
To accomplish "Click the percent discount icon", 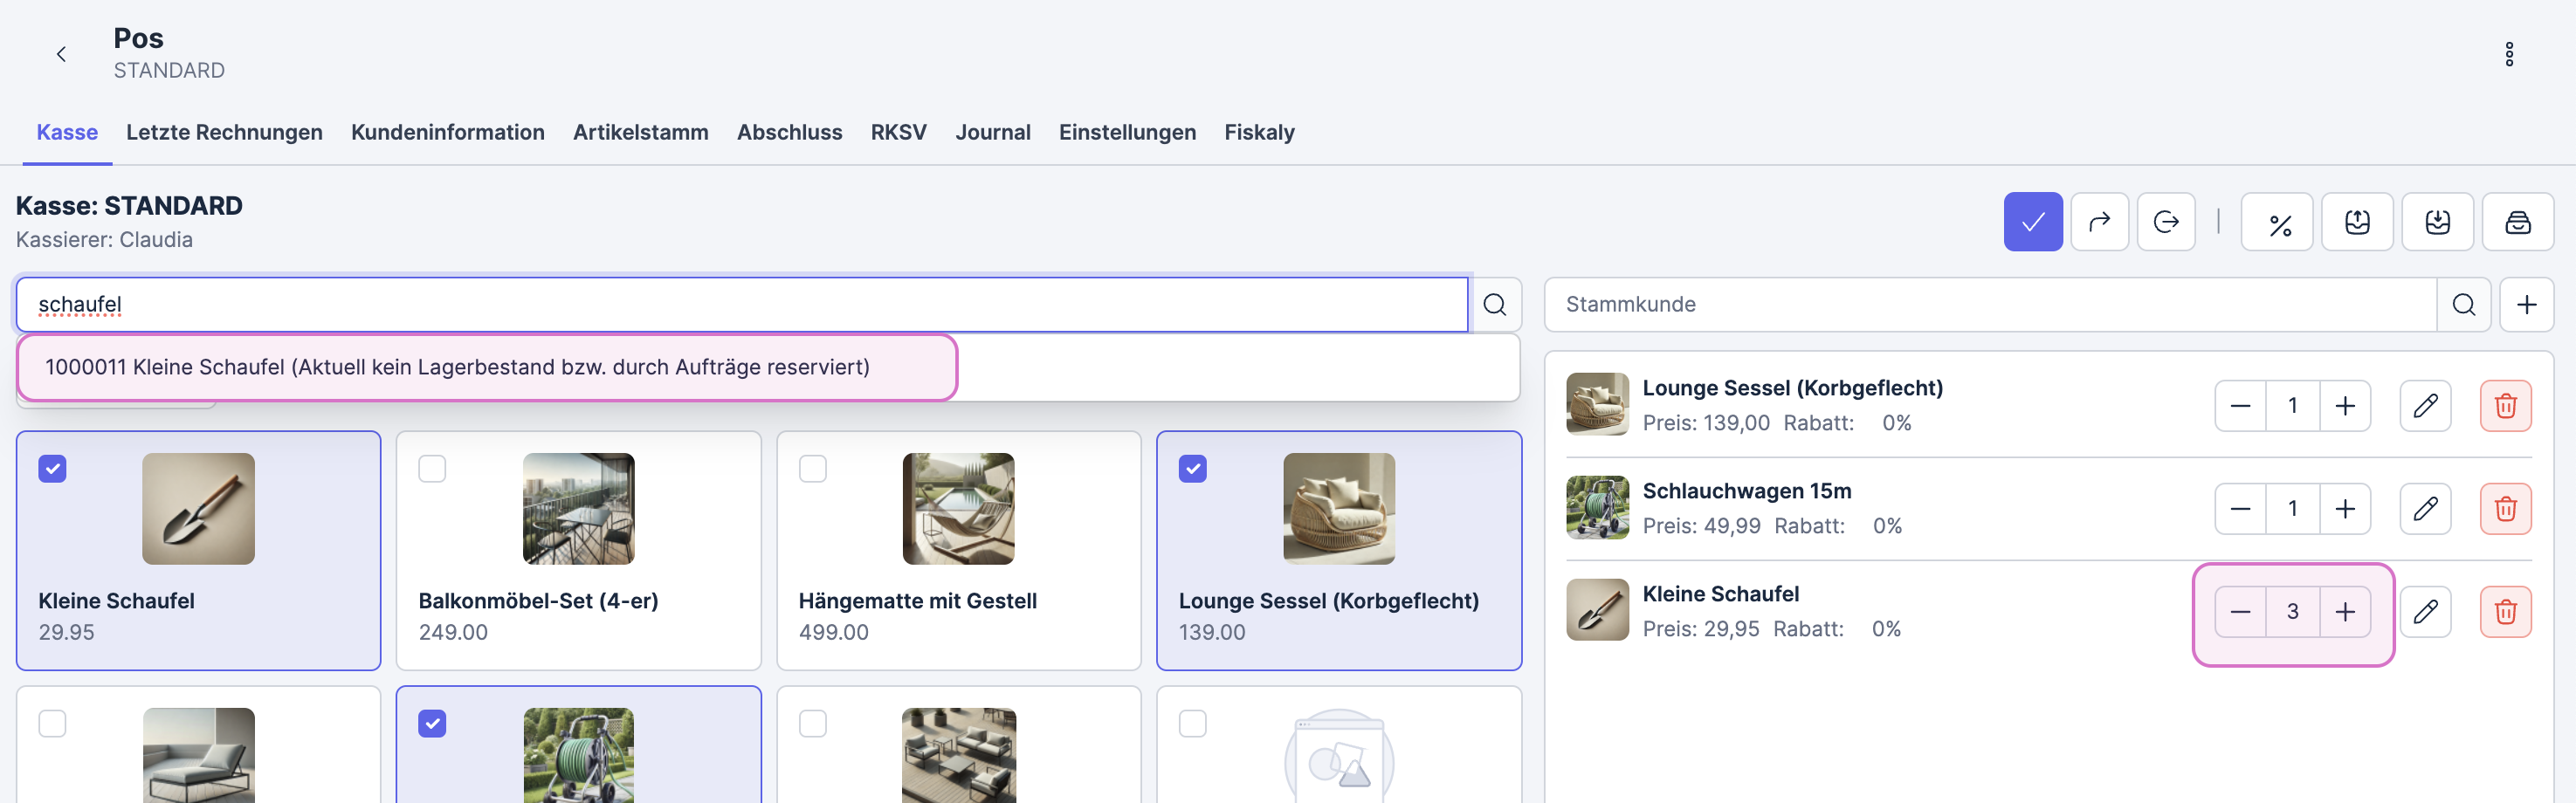I will (x=2279, y=222).
